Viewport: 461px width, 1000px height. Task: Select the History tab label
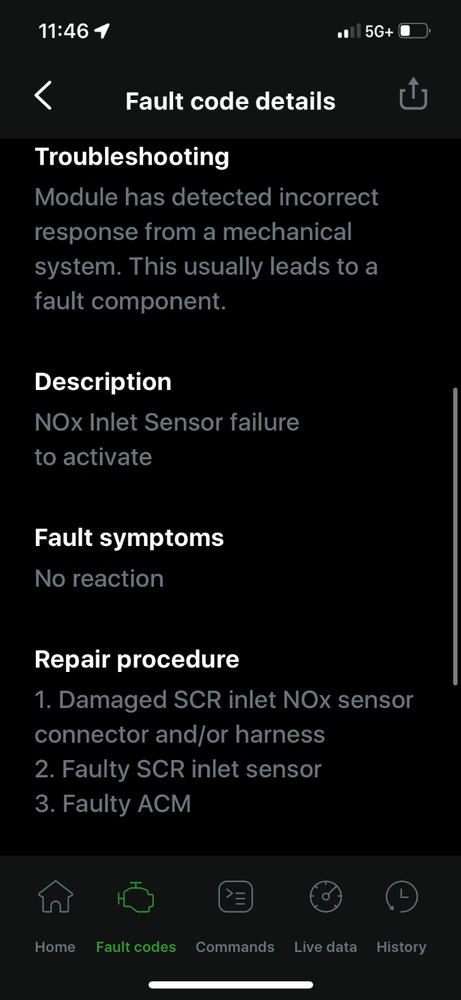click(401, 947)
